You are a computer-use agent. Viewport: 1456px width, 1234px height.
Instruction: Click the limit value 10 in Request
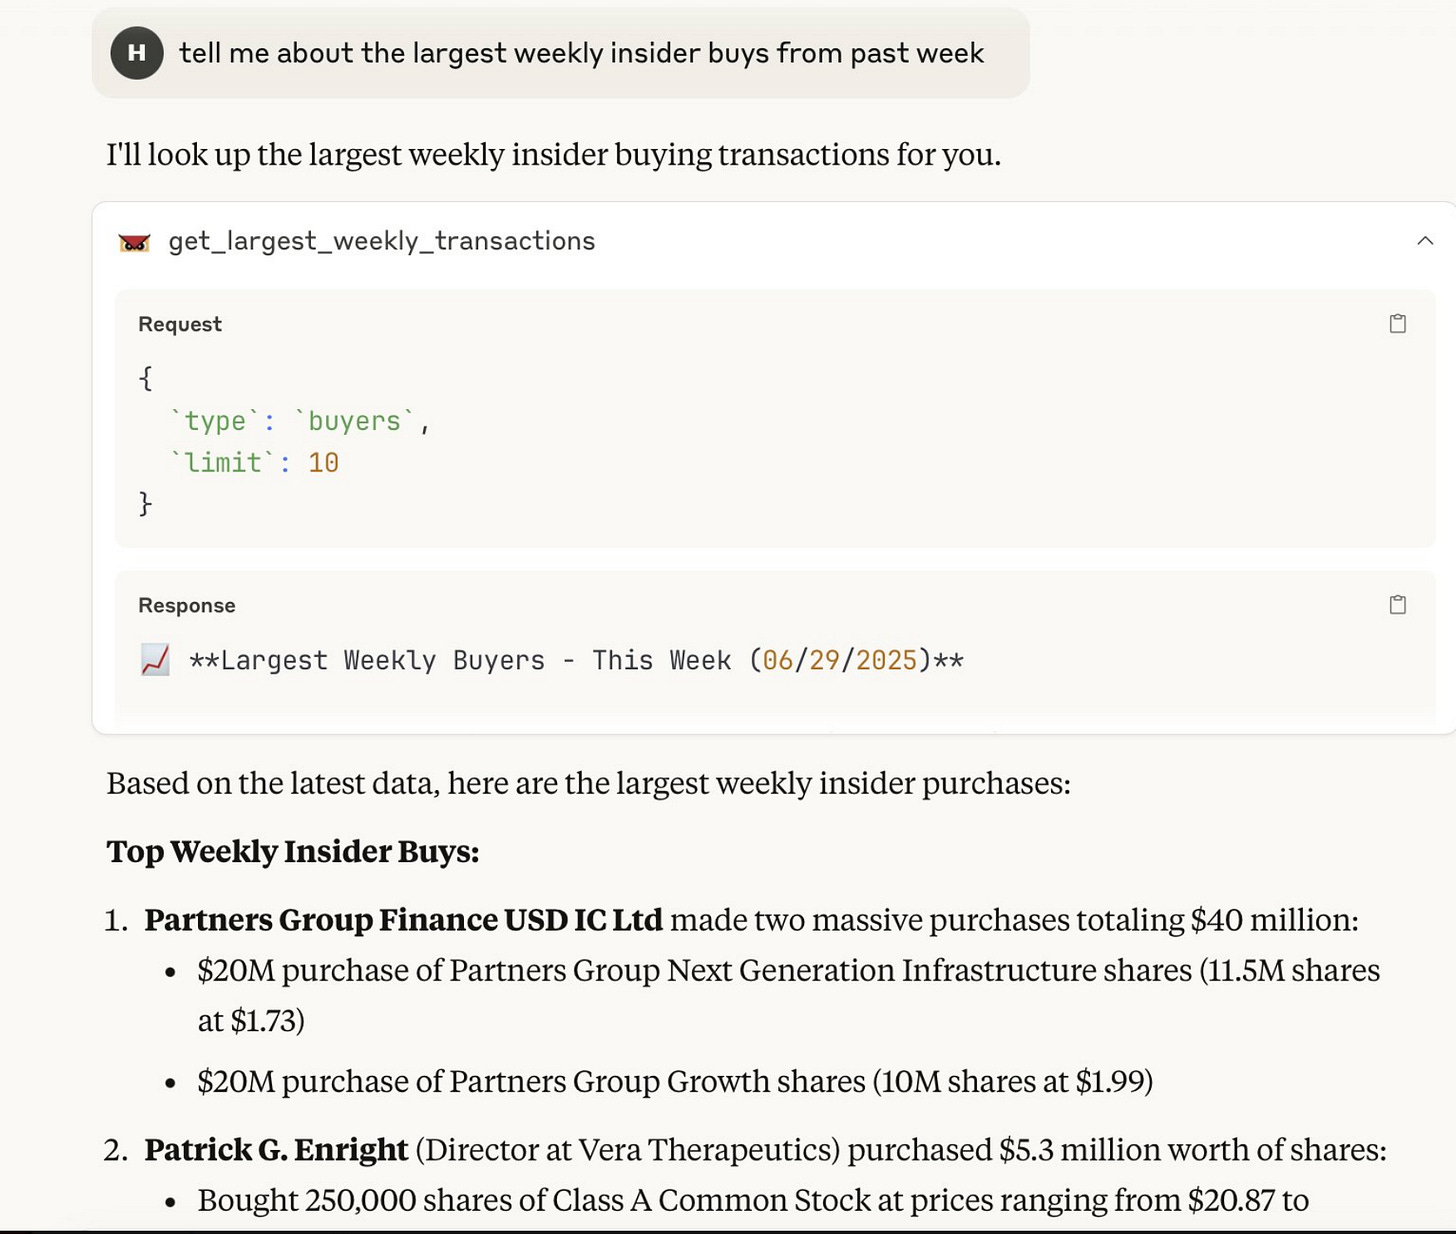323,463
